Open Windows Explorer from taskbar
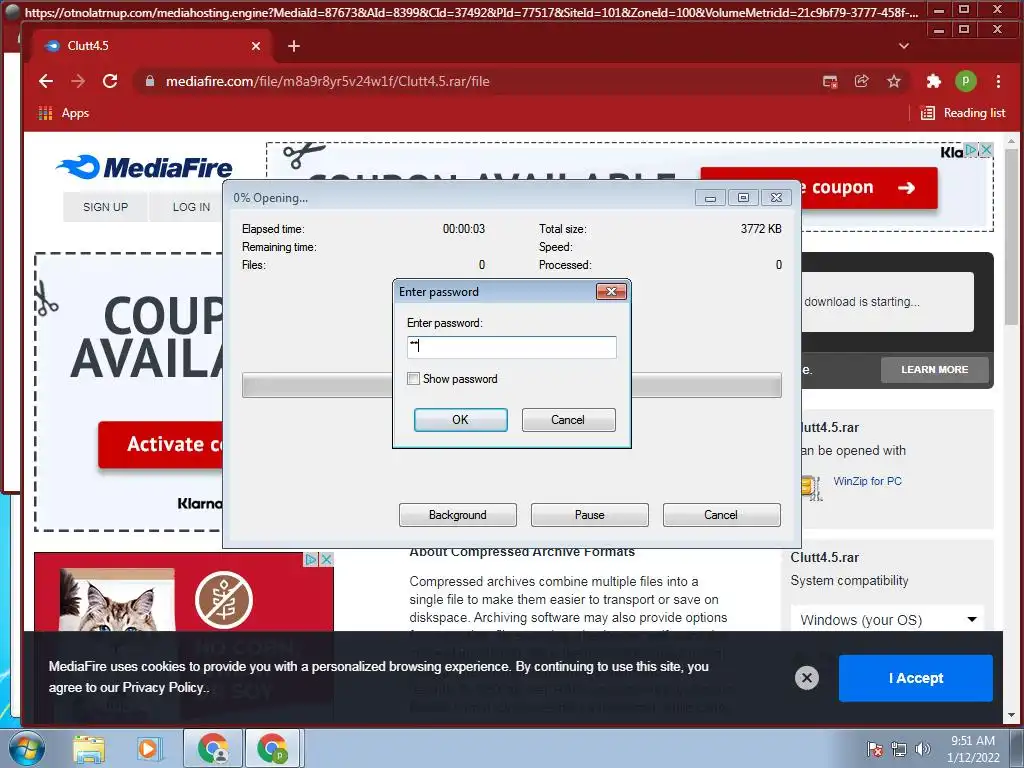This screenshot has height=768, width=1024. [89, 748]
